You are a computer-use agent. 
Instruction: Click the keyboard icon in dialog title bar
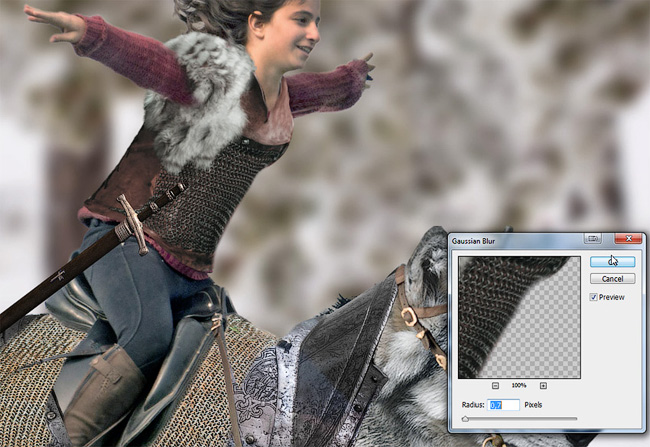coord(593,238)
